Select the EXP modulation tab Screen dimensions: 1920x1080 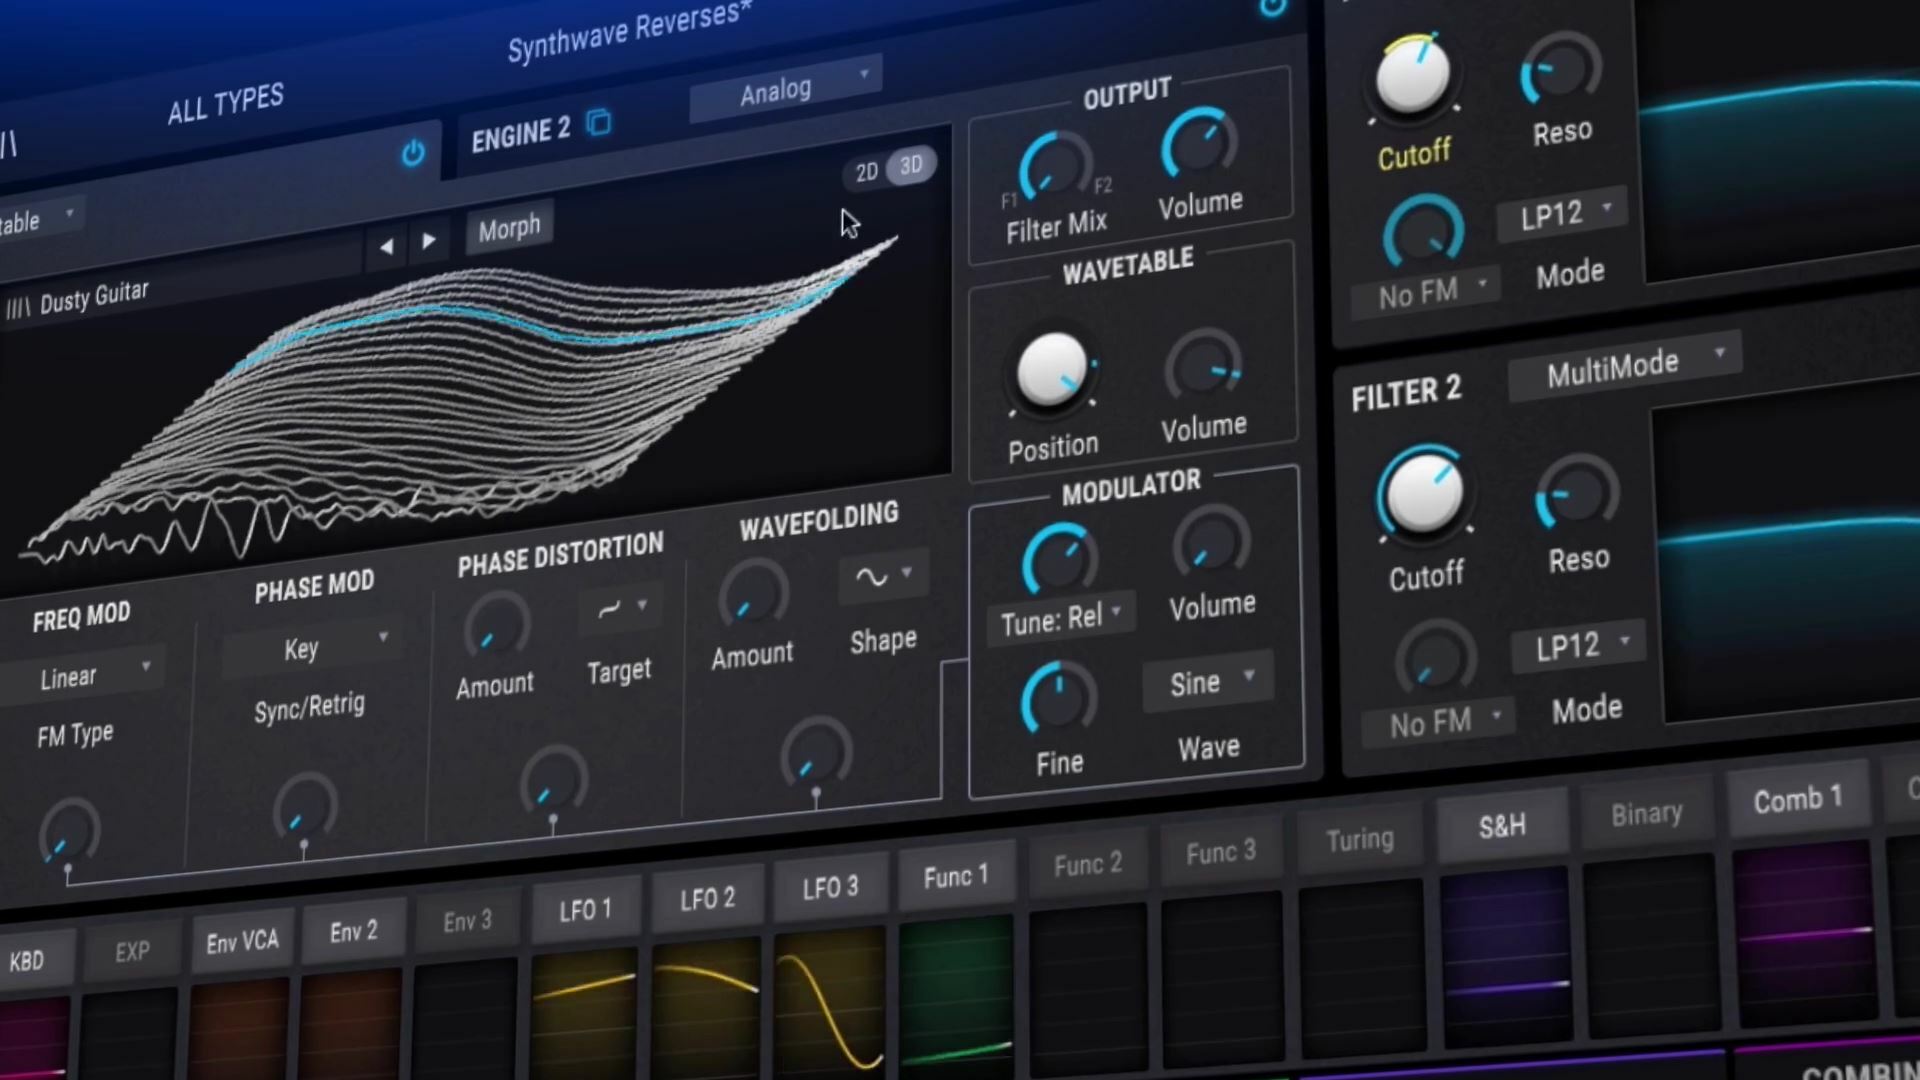tap(132, 950)
